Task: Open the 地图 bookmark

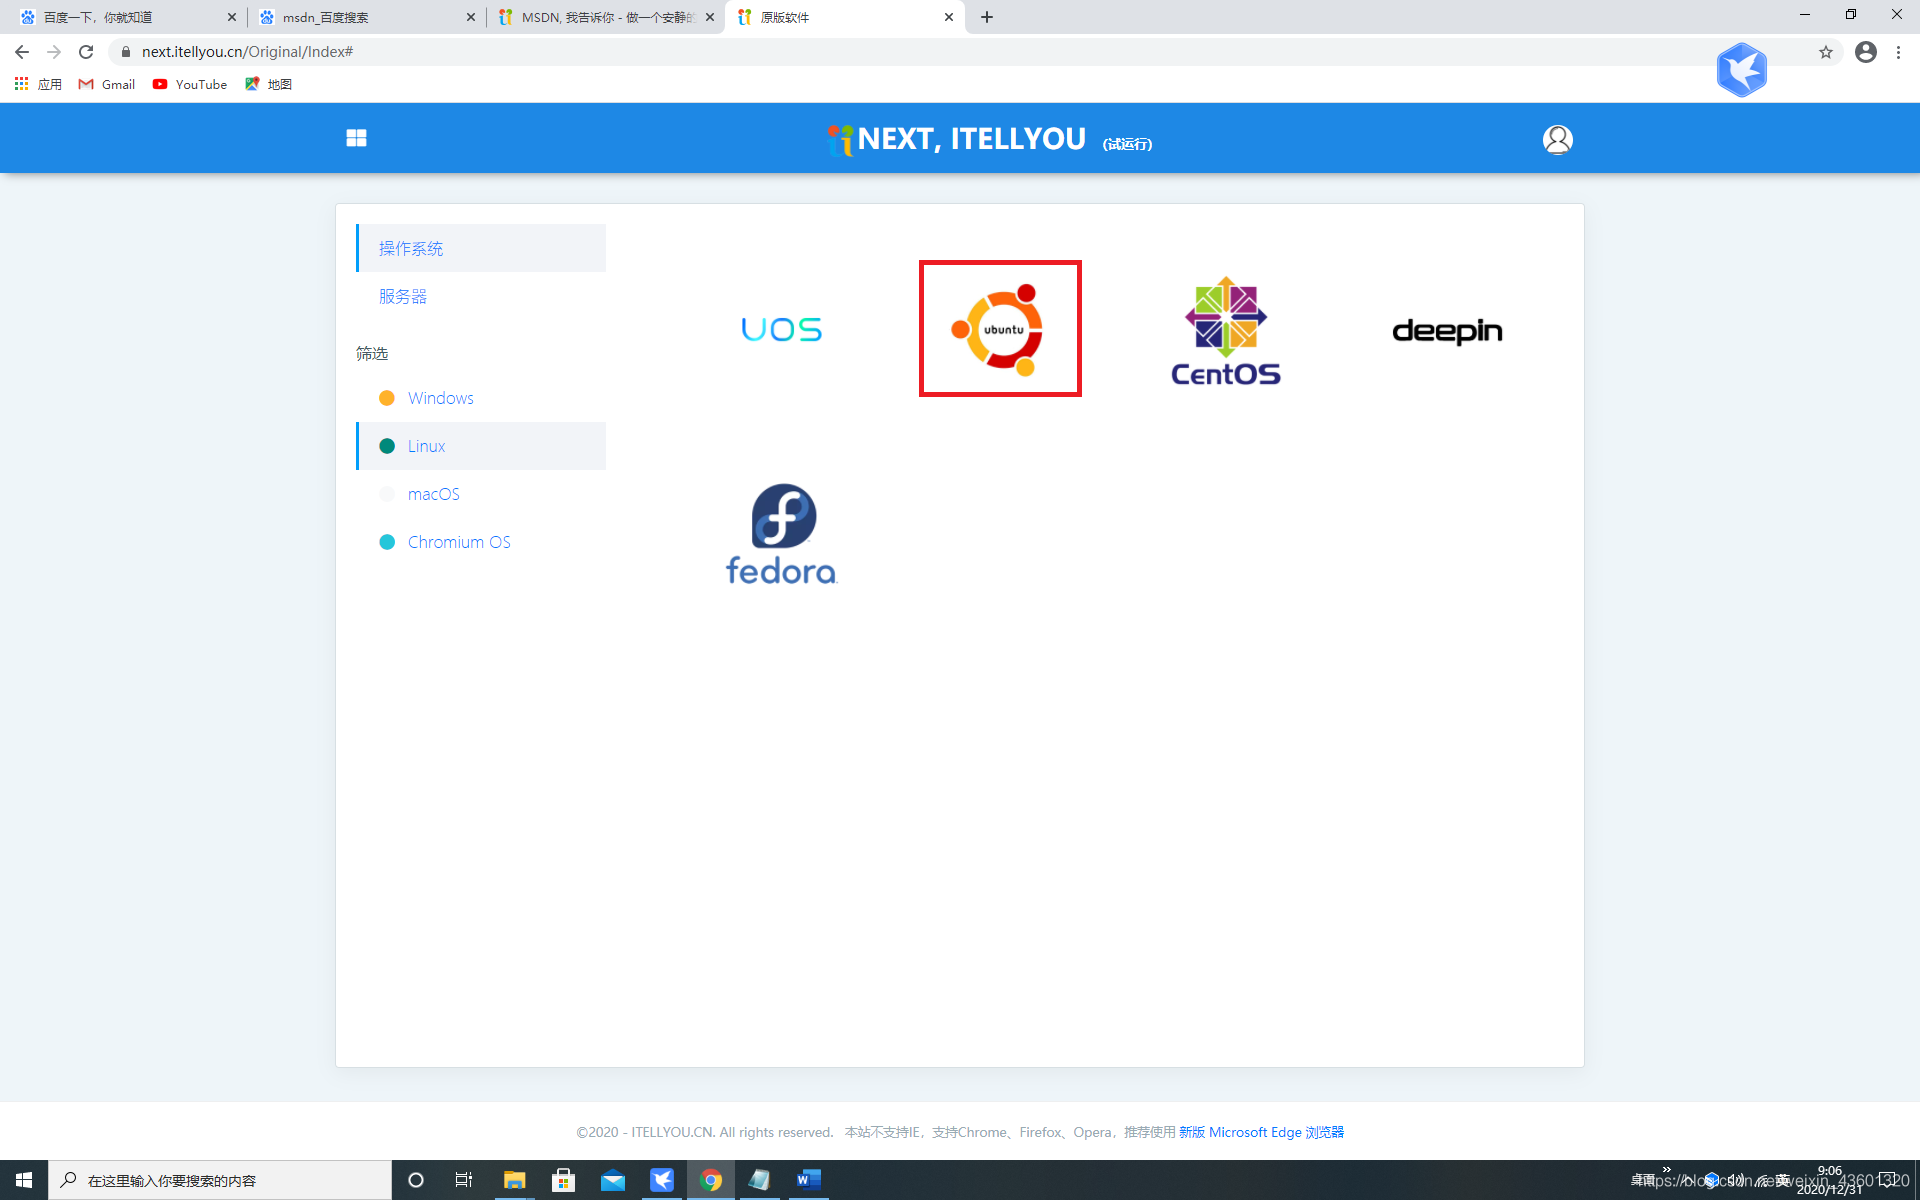Action: [x=268, y=84]
